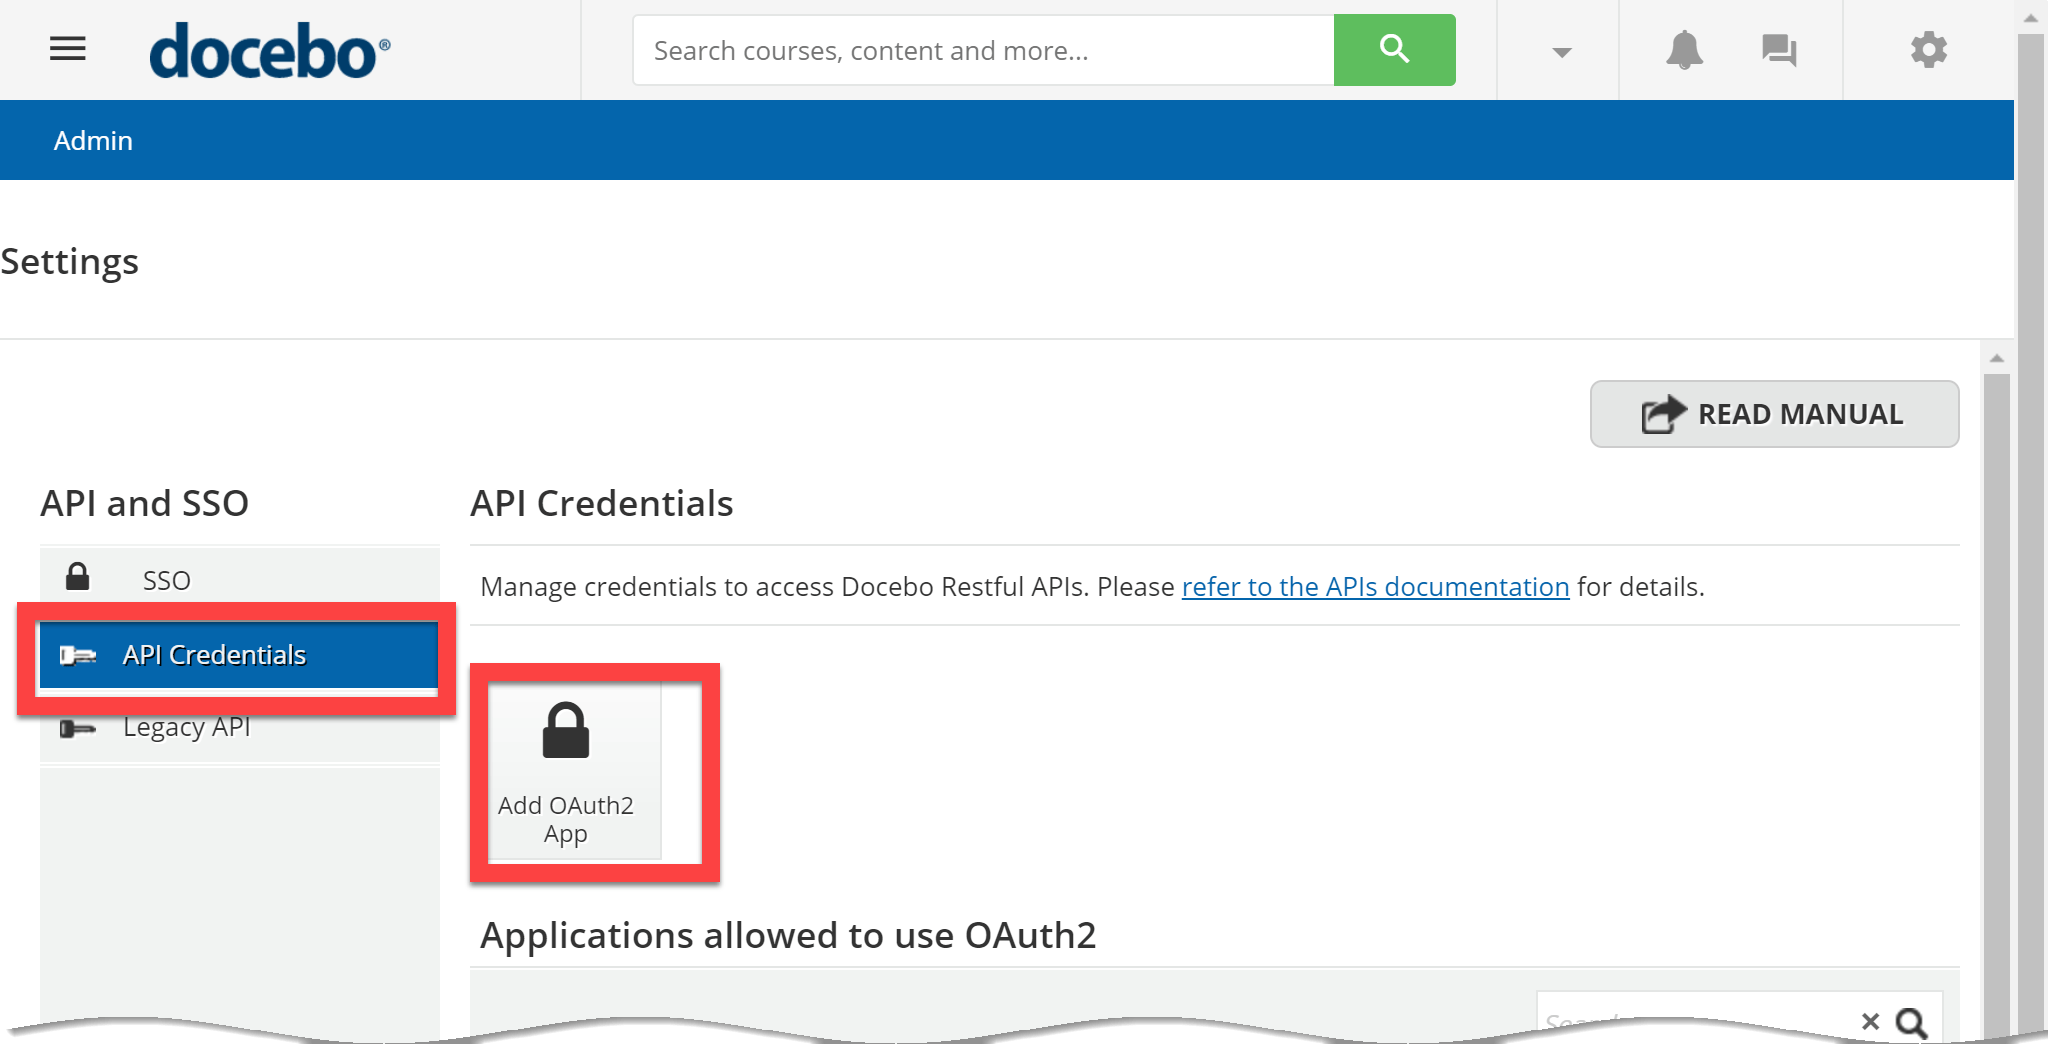Screen dimensions: 2048x1044
Task: Click the page scroll-up arrow
Action: (2030, 17)
